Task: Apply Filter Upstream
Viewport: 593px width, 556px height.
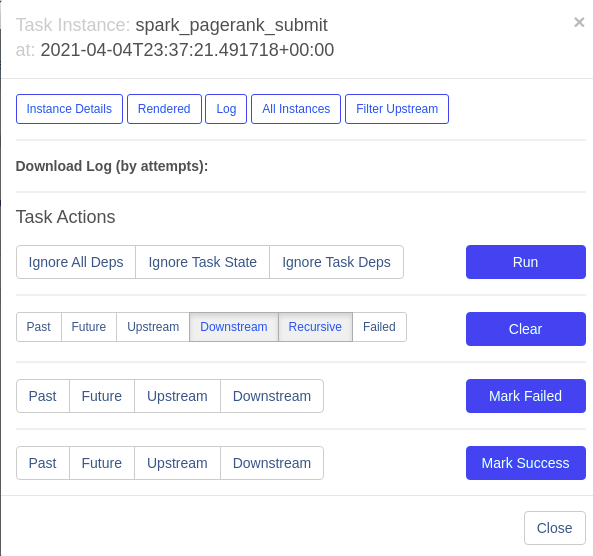Action: (x=397, y=109)
